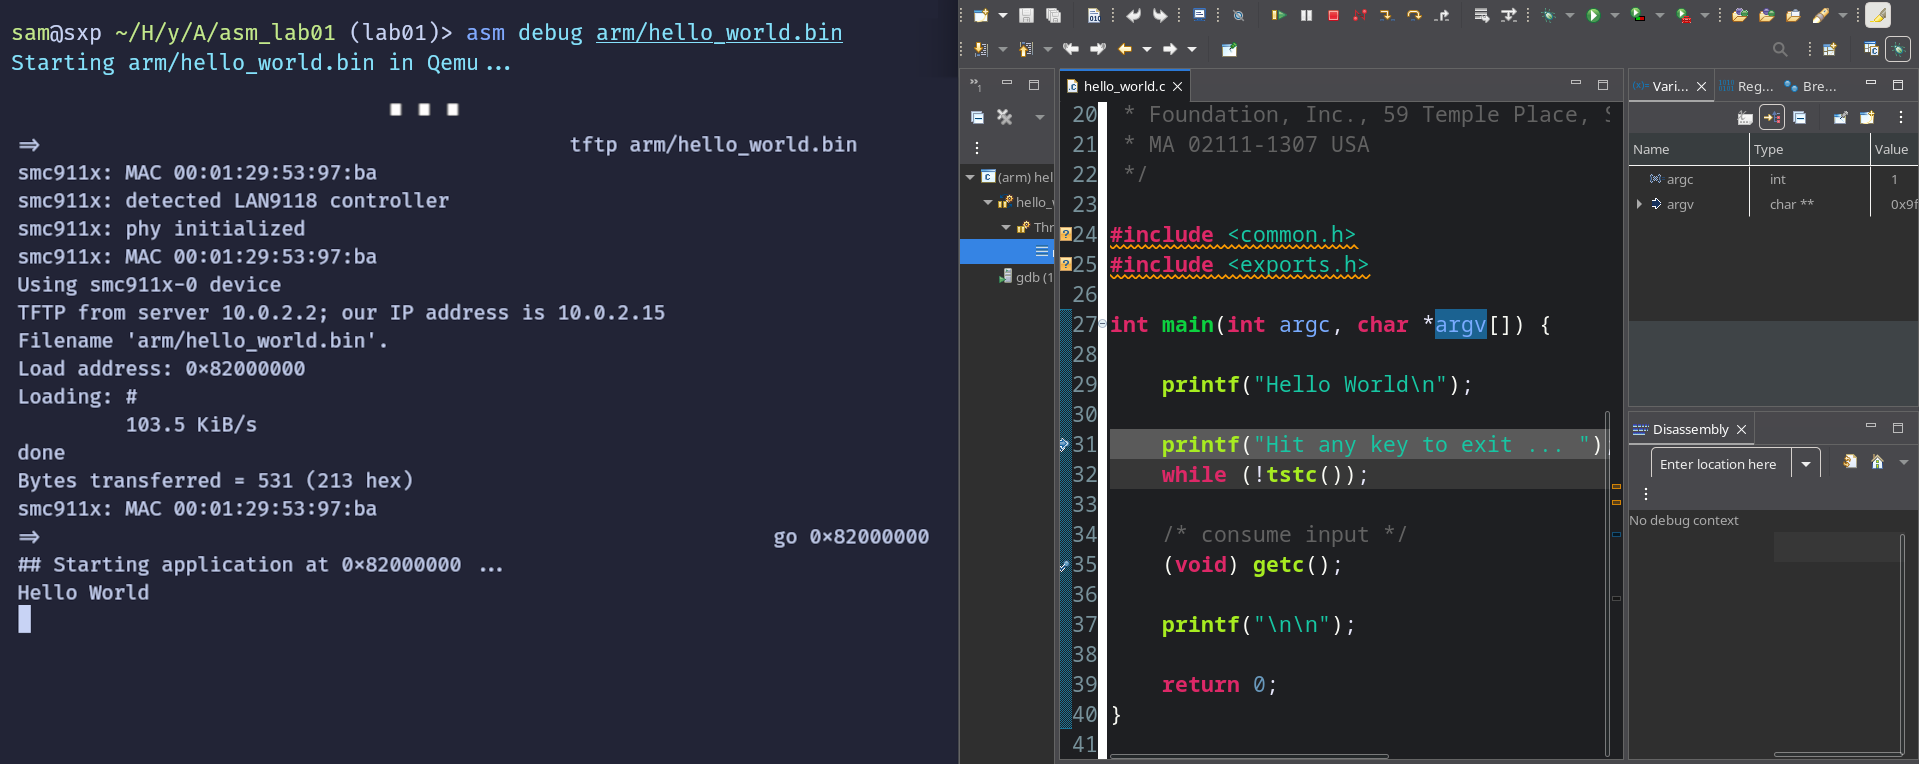
Task: Expand the argv variable row
Action: [1639, 204]
